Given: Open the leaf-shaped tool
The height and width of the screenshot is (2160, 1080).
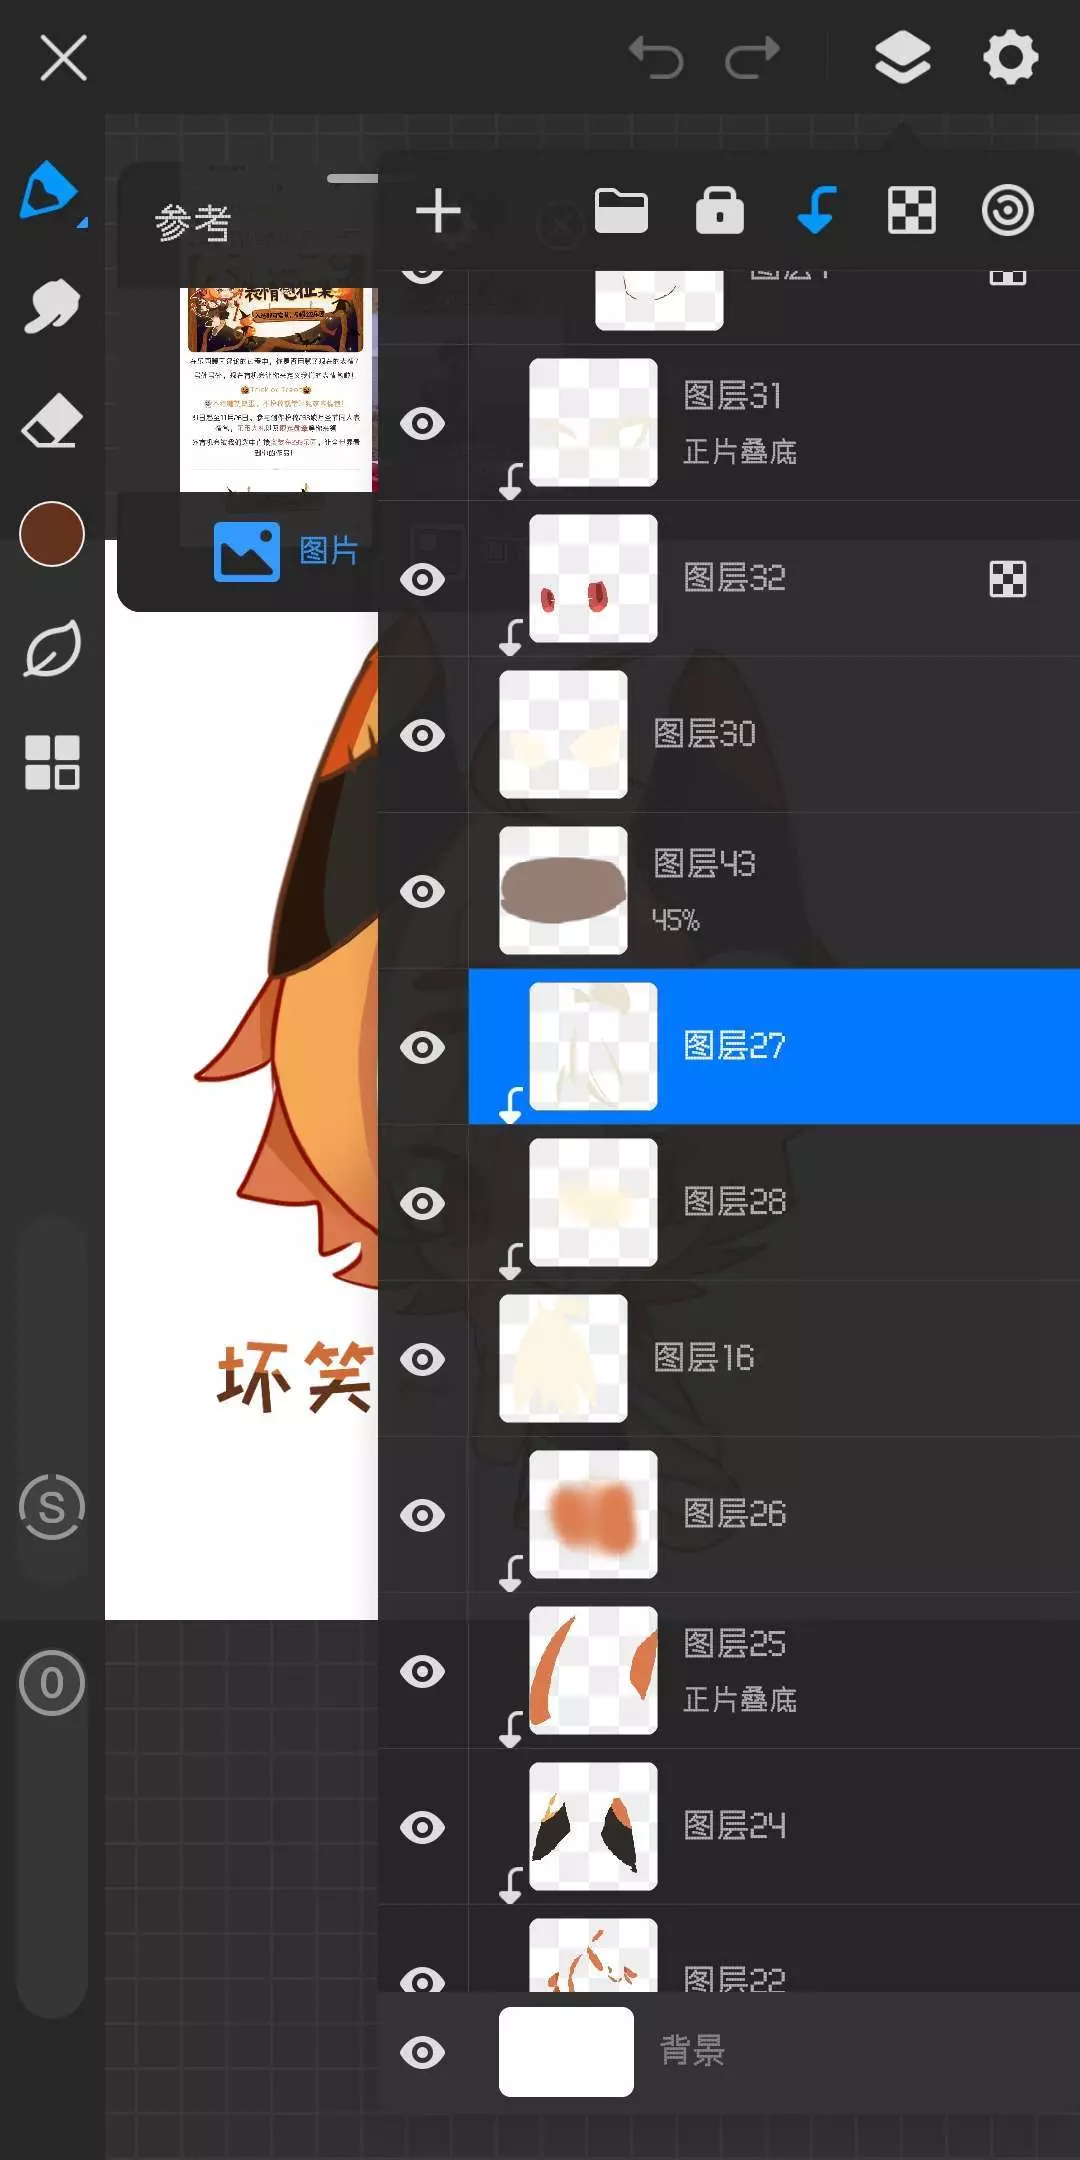Looking at the screenshot, I should 52,649.
